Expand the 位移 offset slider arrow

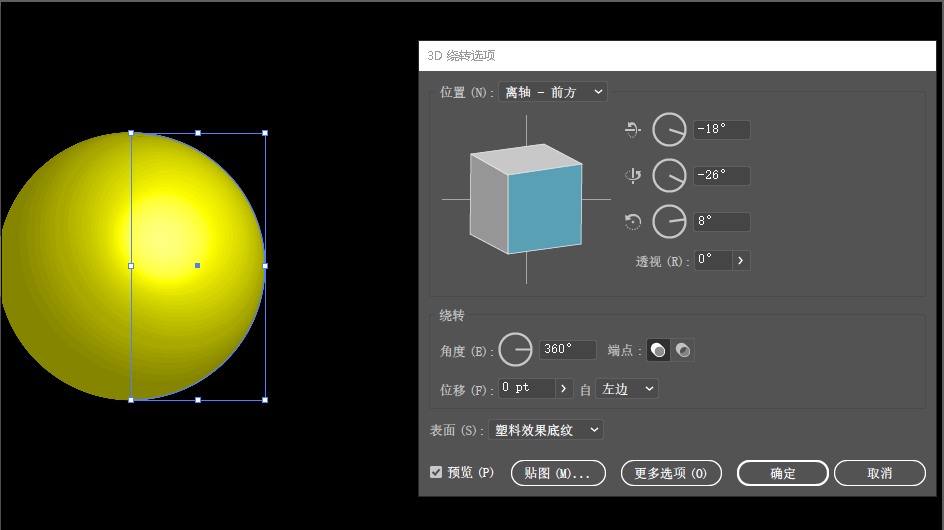pyautogui.click(x=564, y=388)
